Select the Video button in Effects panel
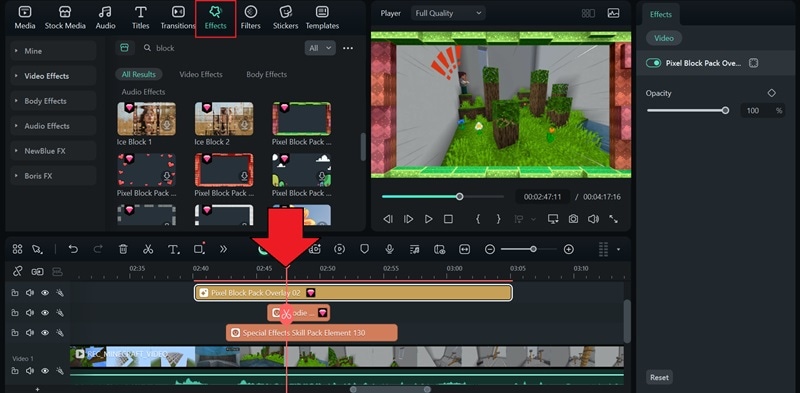 (664, 38)
